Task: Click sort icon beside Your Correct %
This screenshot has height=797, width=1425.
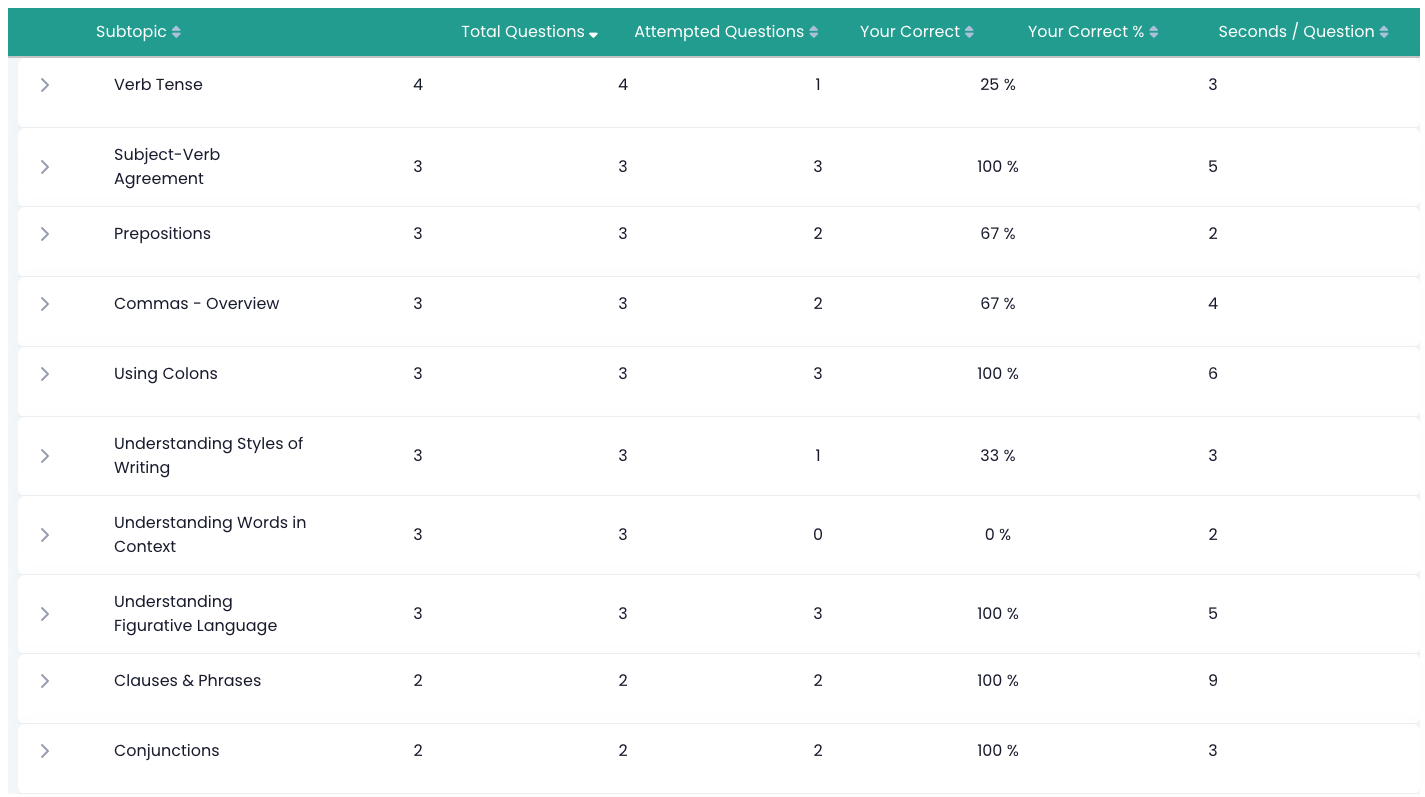Action: (x=1154, y=32)
